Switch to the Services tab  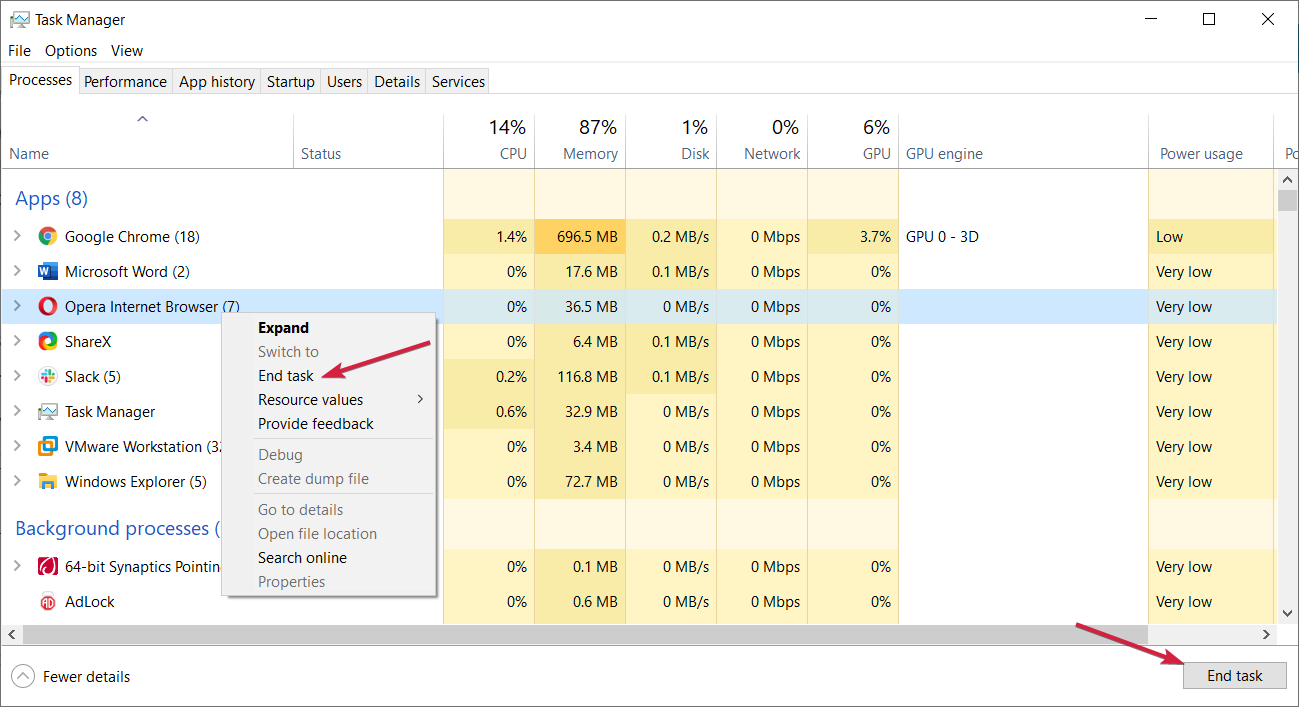pyautogui.click(x=458, y=82)
